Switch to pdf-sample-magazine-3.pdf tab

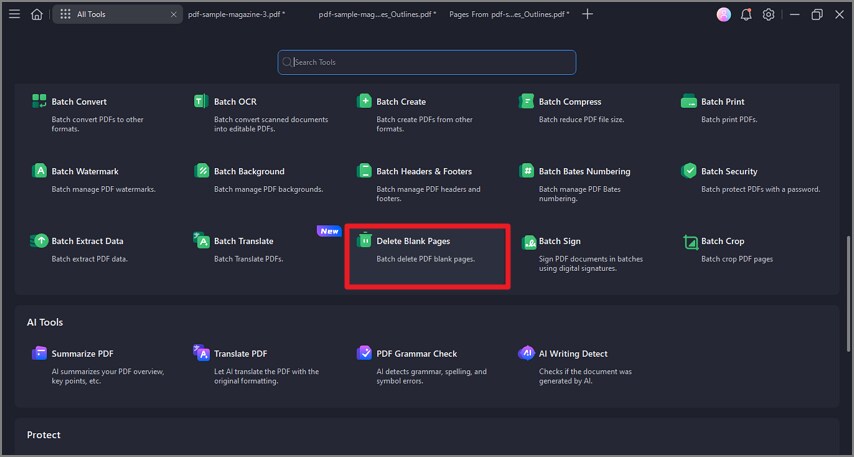236,14
